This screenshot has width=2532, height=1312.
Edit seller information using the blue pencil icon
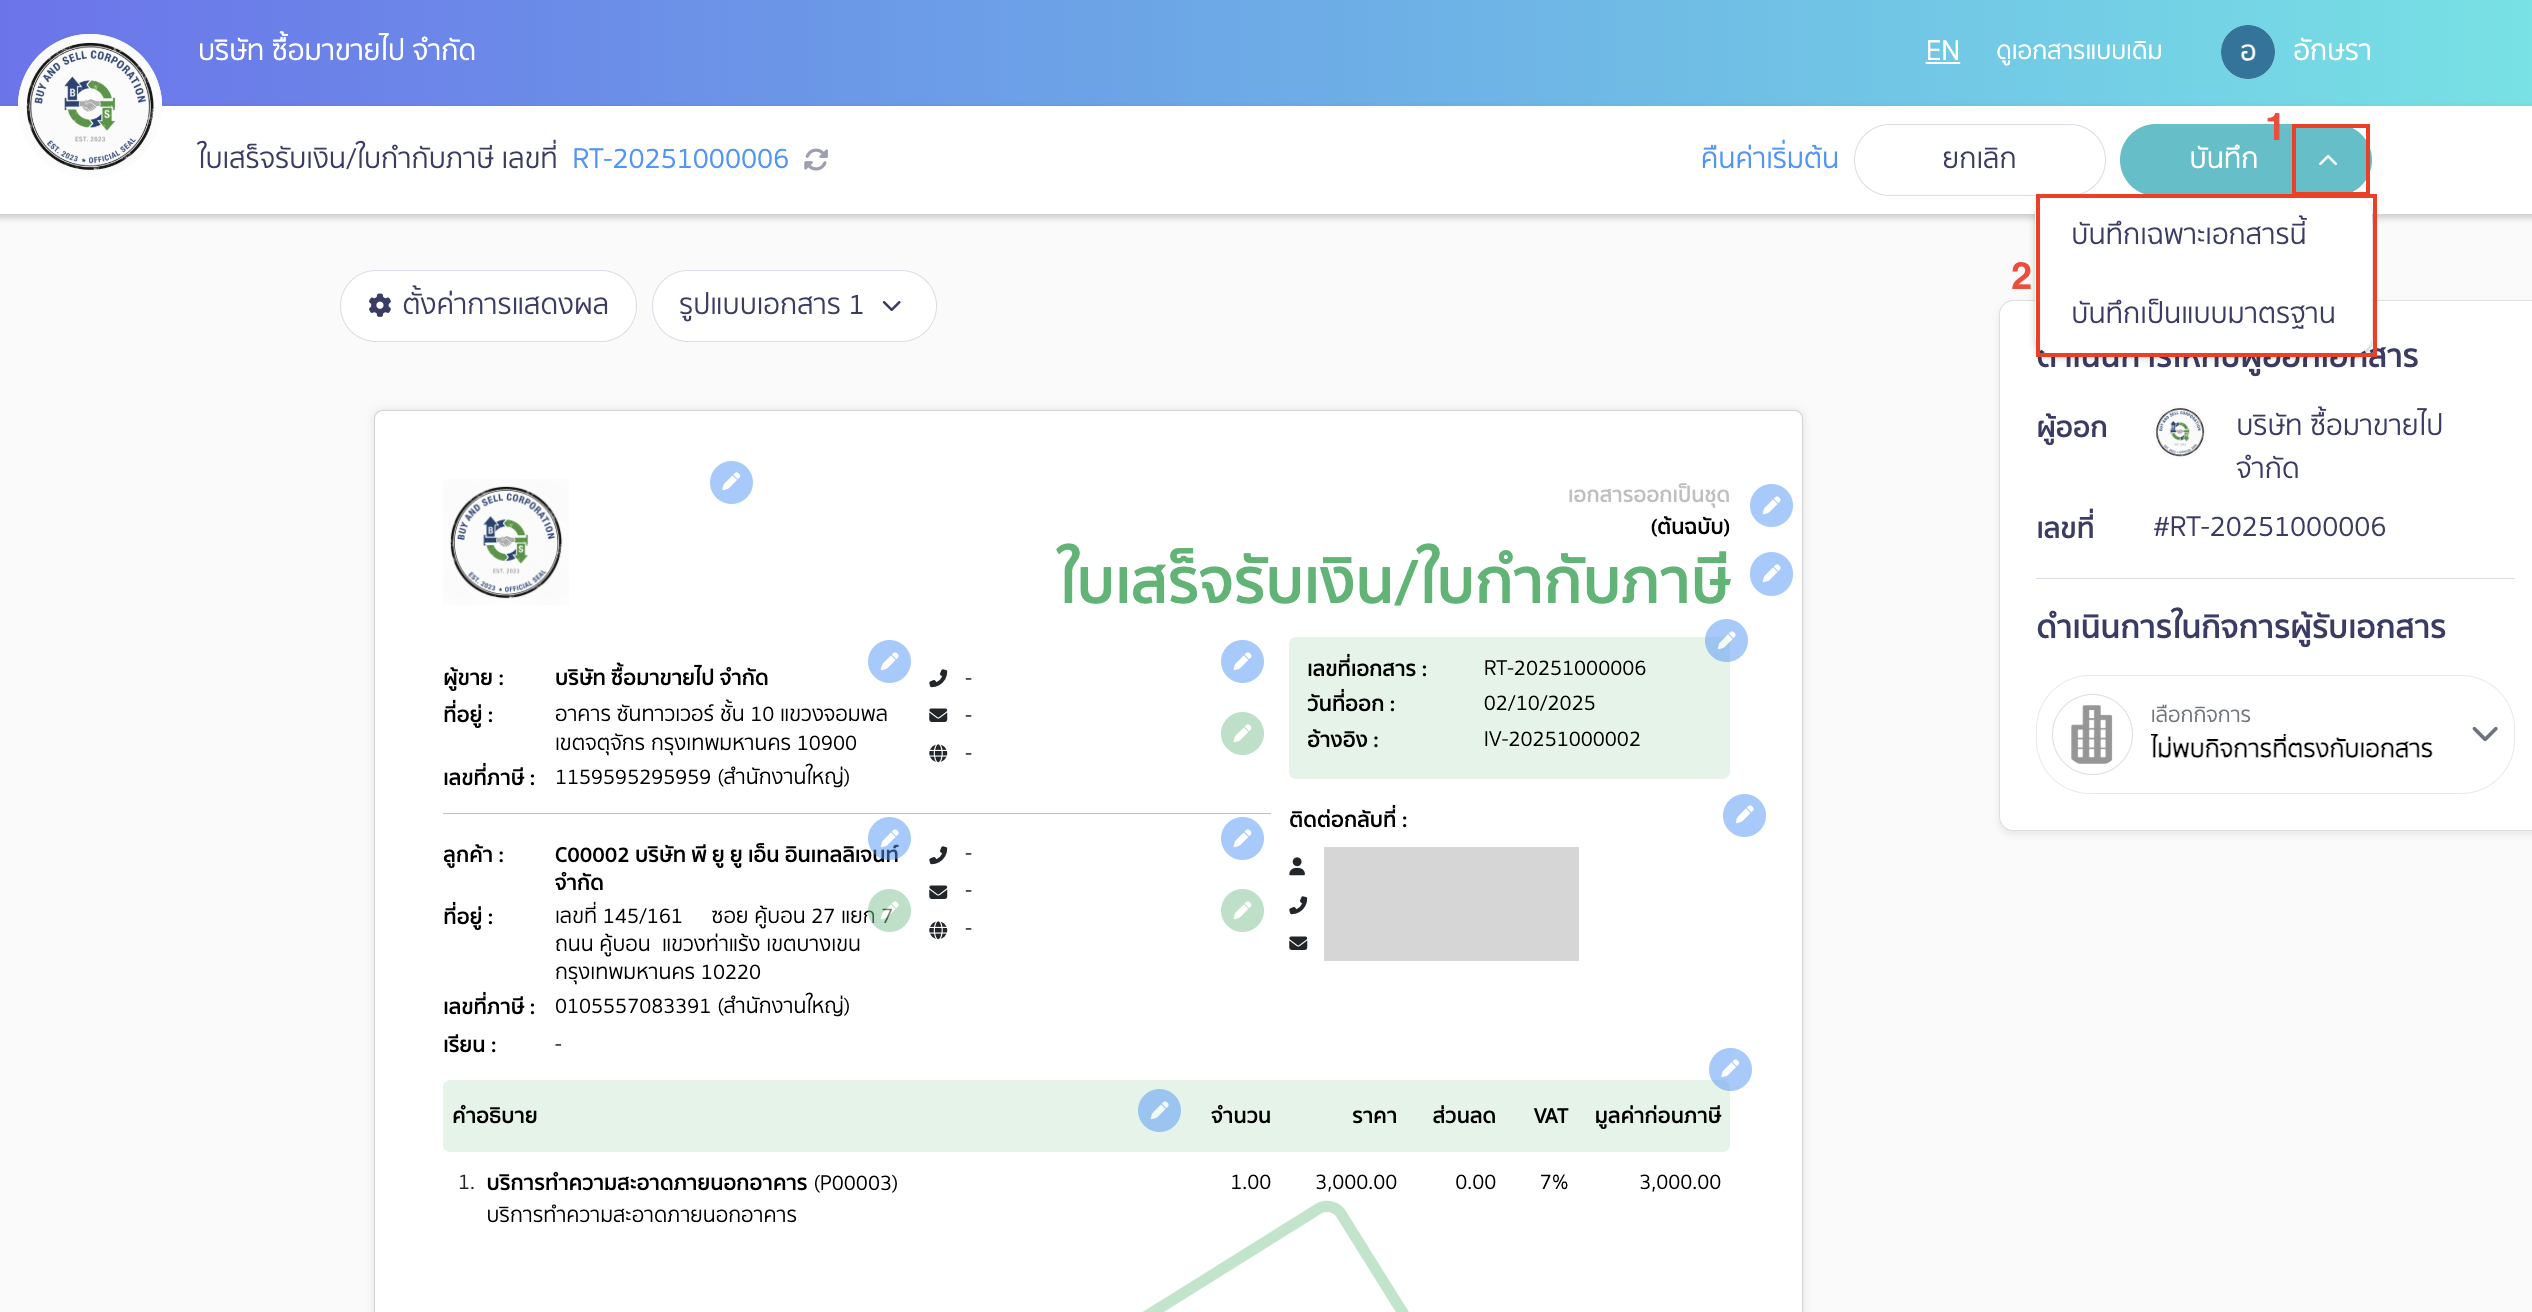point(890,661)
